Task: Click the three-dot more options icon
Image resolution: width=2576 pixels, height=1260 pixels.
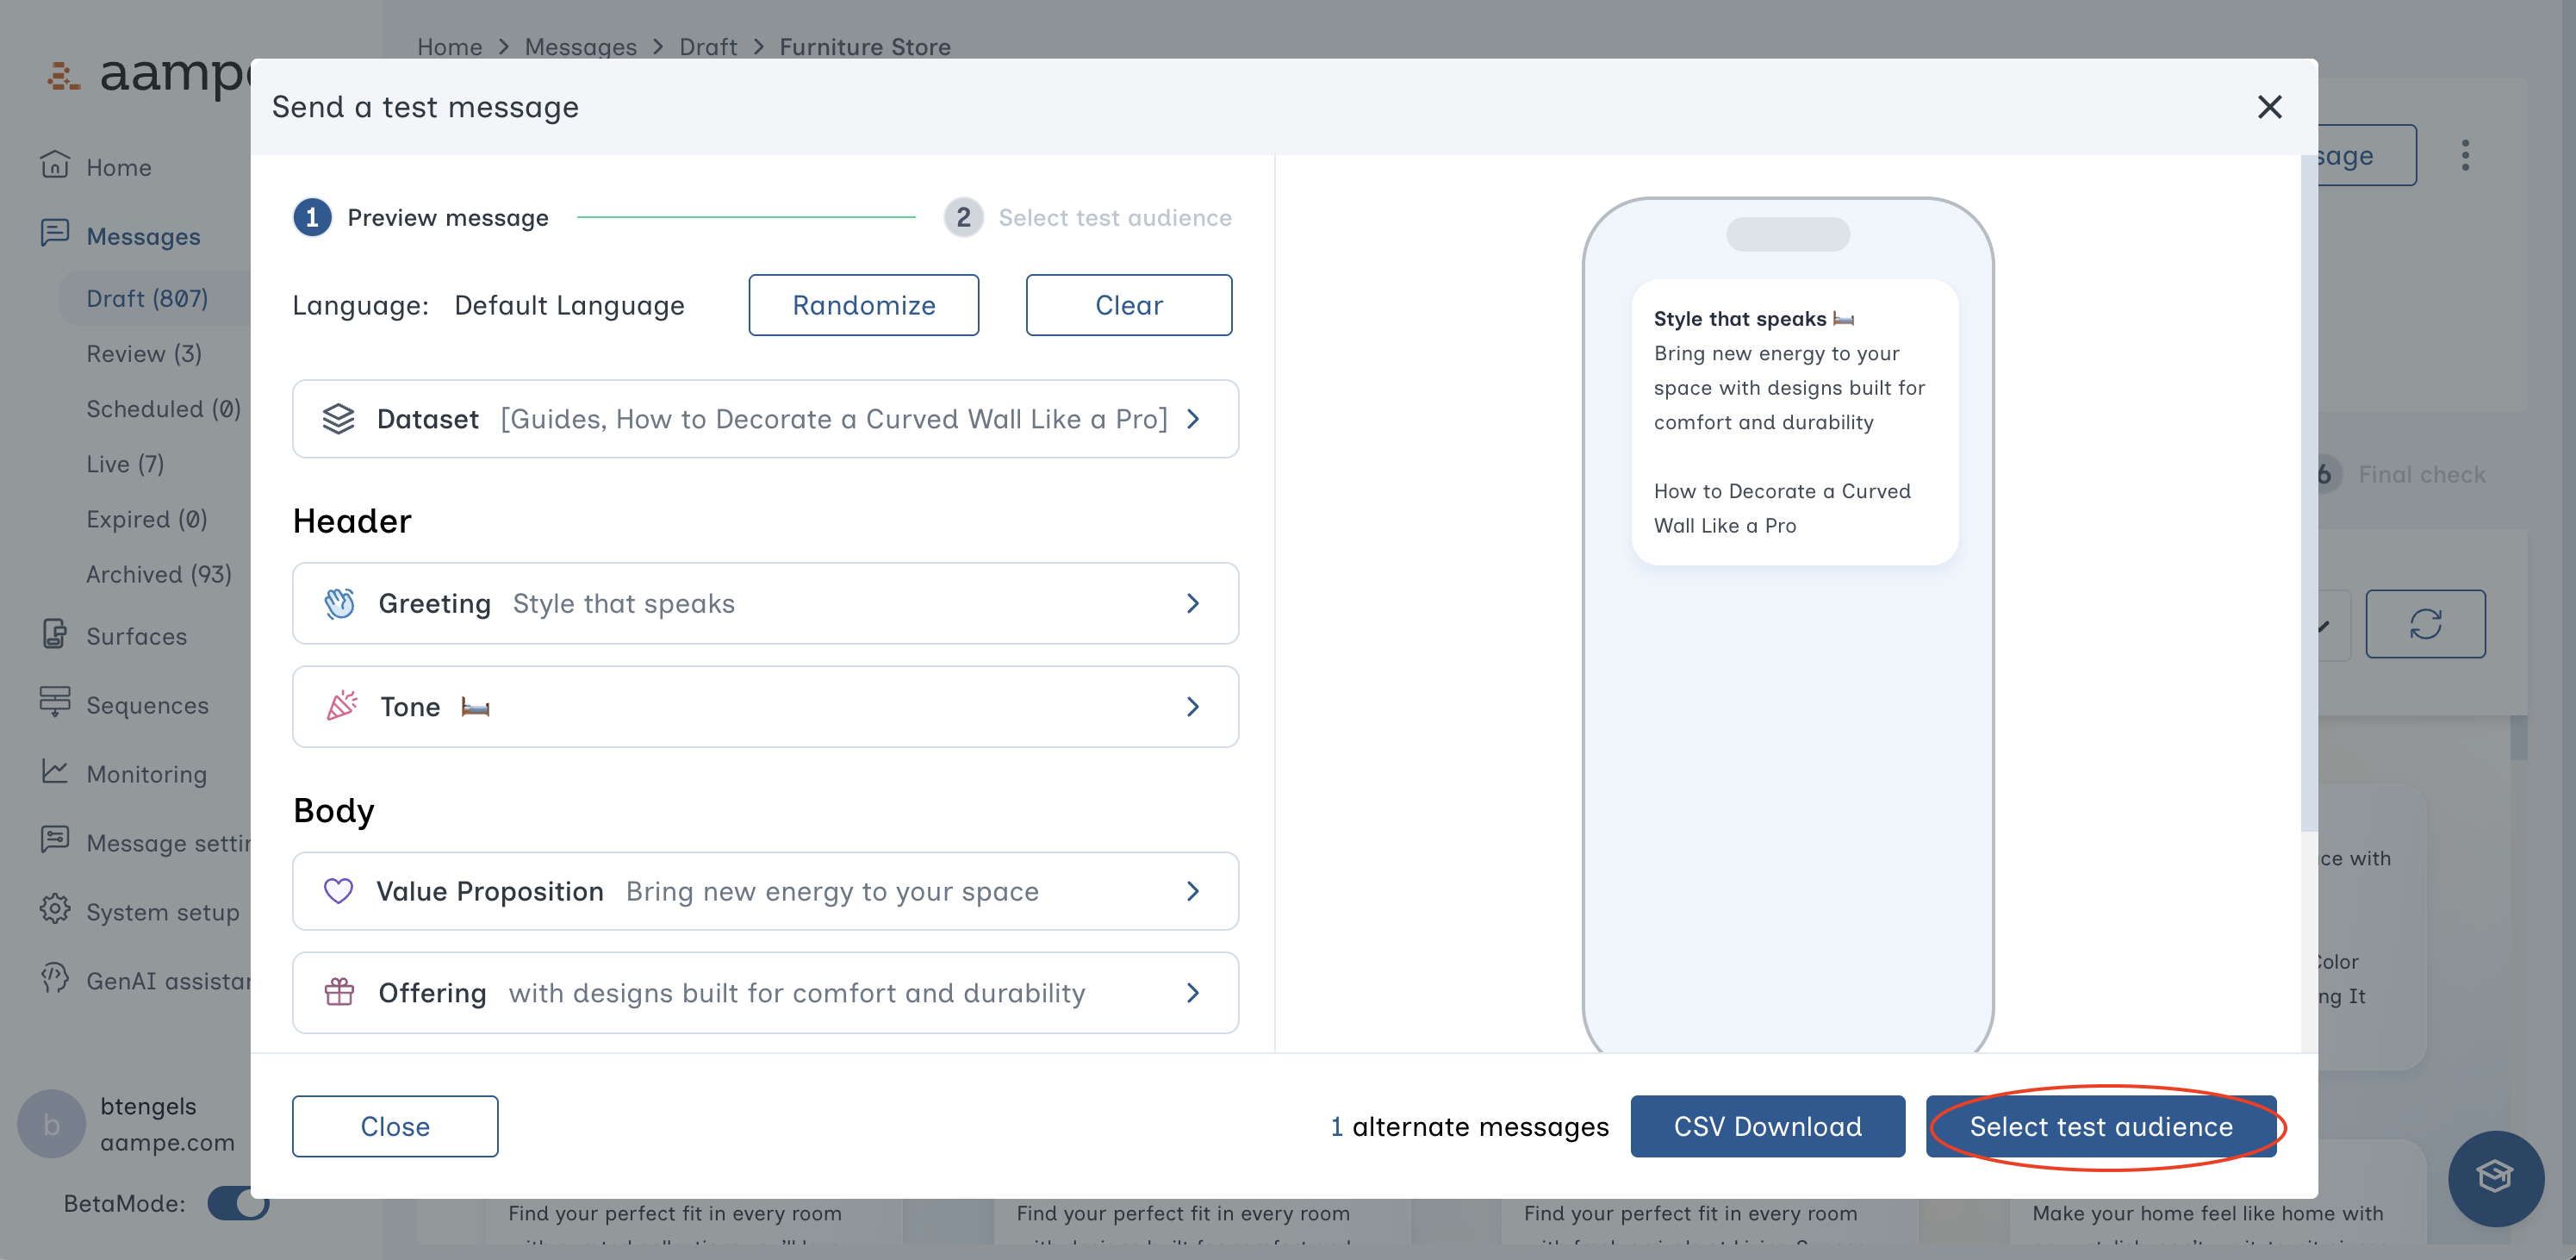Action: 2465,155
